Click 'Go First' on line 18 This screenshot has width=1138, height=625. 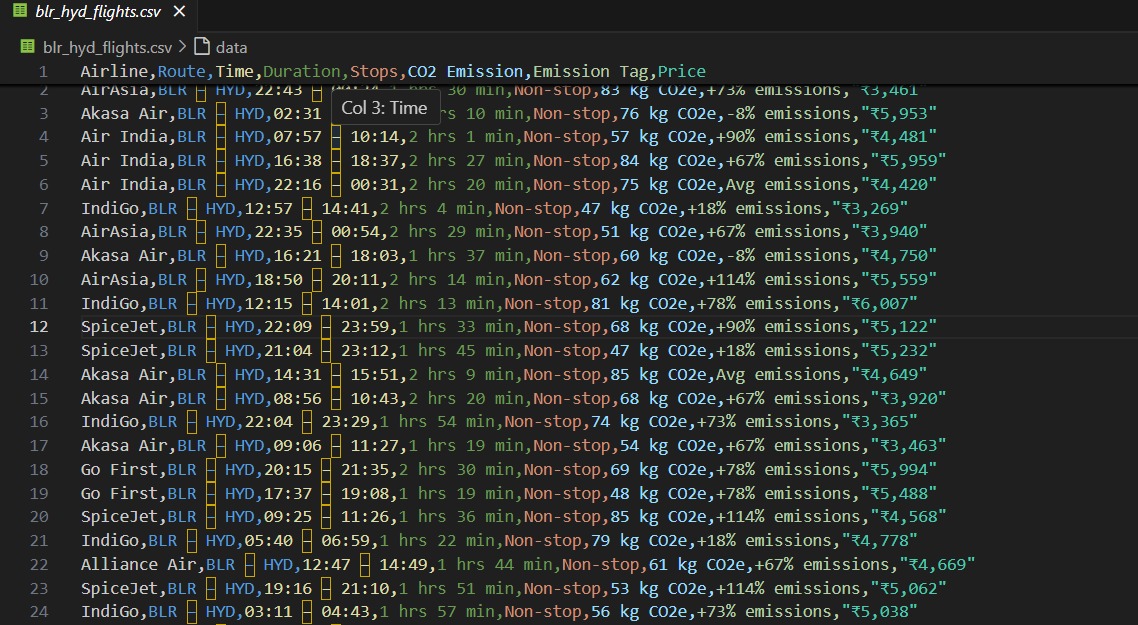click(x=119, y=470)
